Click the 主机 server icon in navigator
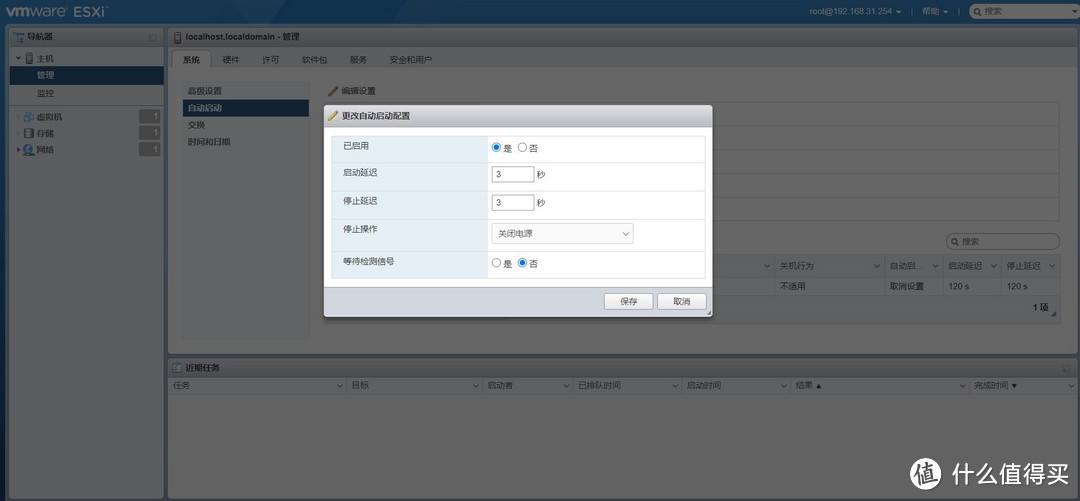Image resolution: width=1080 pixels, height=501 pixels. coord(29,59)
